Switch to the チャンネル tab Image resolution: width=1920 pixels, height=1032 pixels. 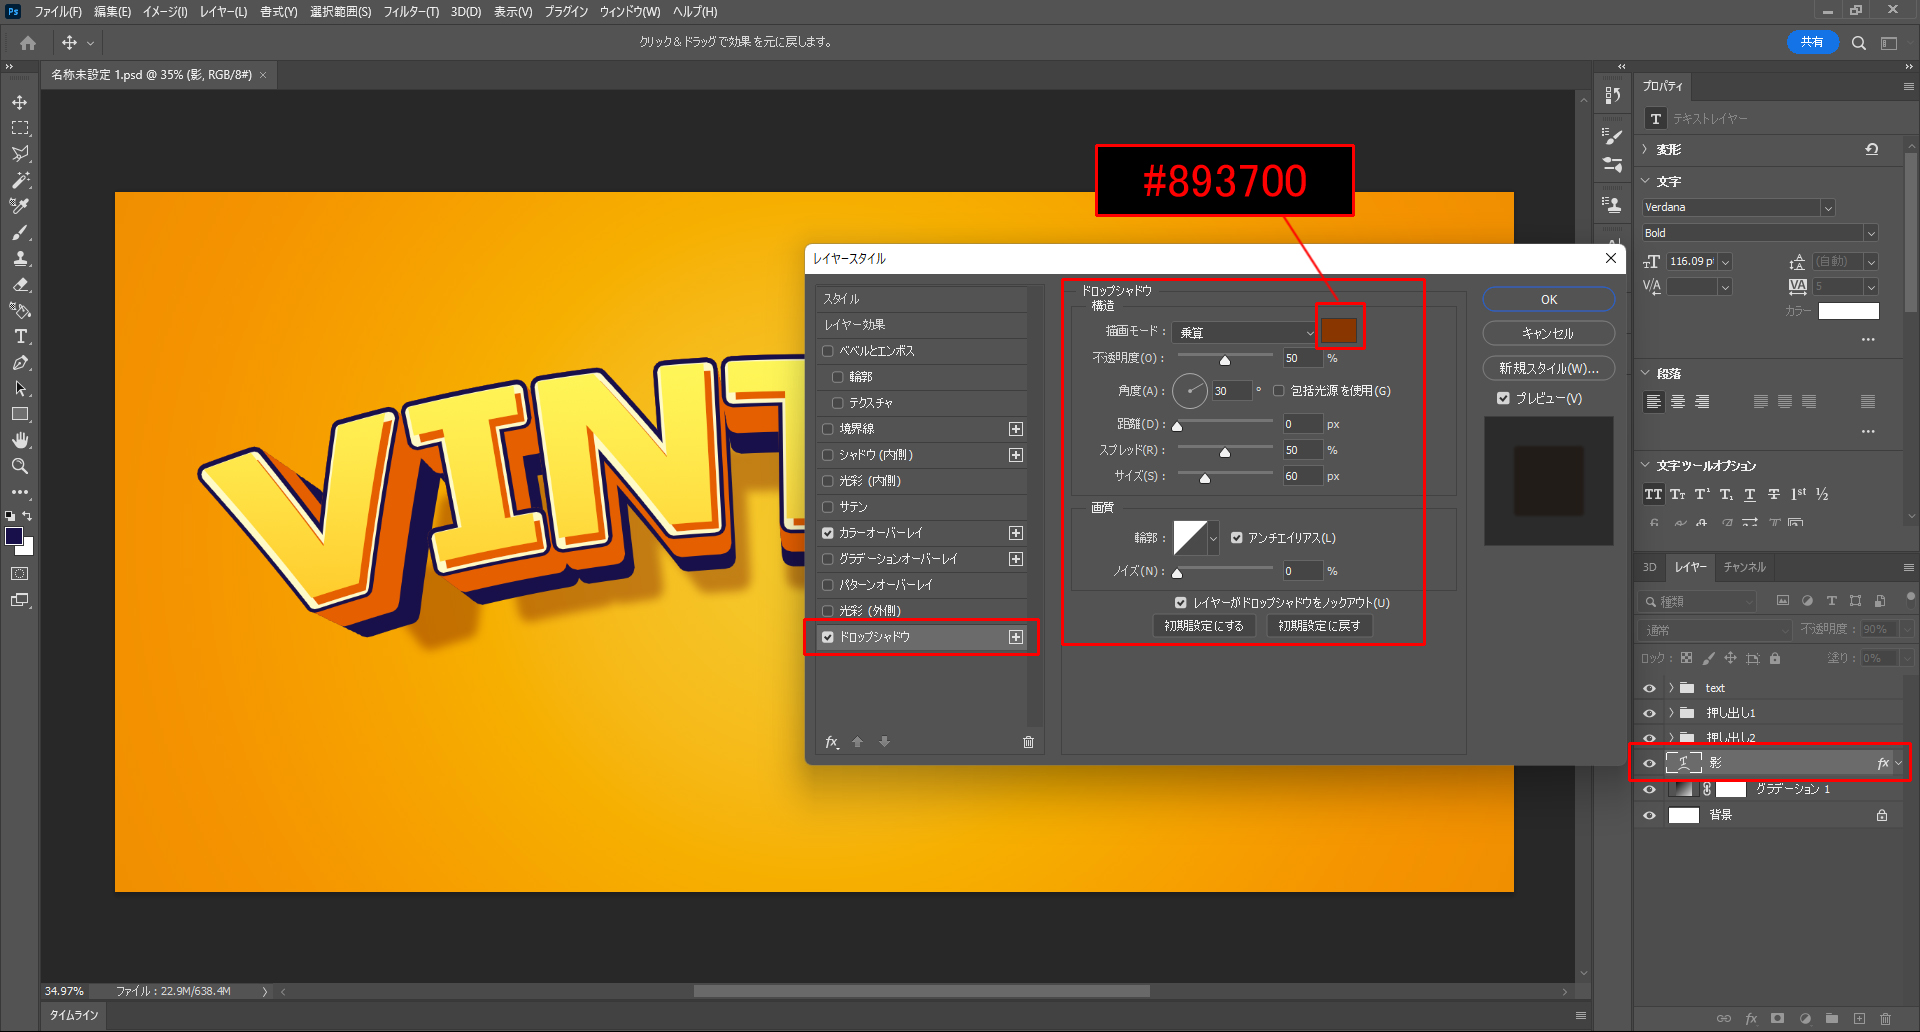coord(1744,567)
